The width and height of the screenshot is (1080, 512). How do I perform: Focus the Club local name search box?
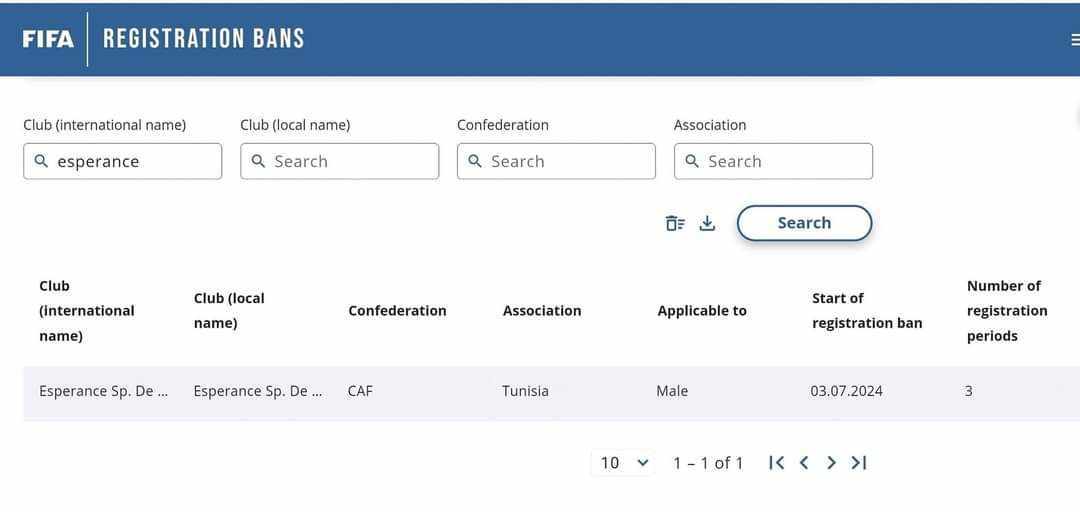tap(340, 161)
